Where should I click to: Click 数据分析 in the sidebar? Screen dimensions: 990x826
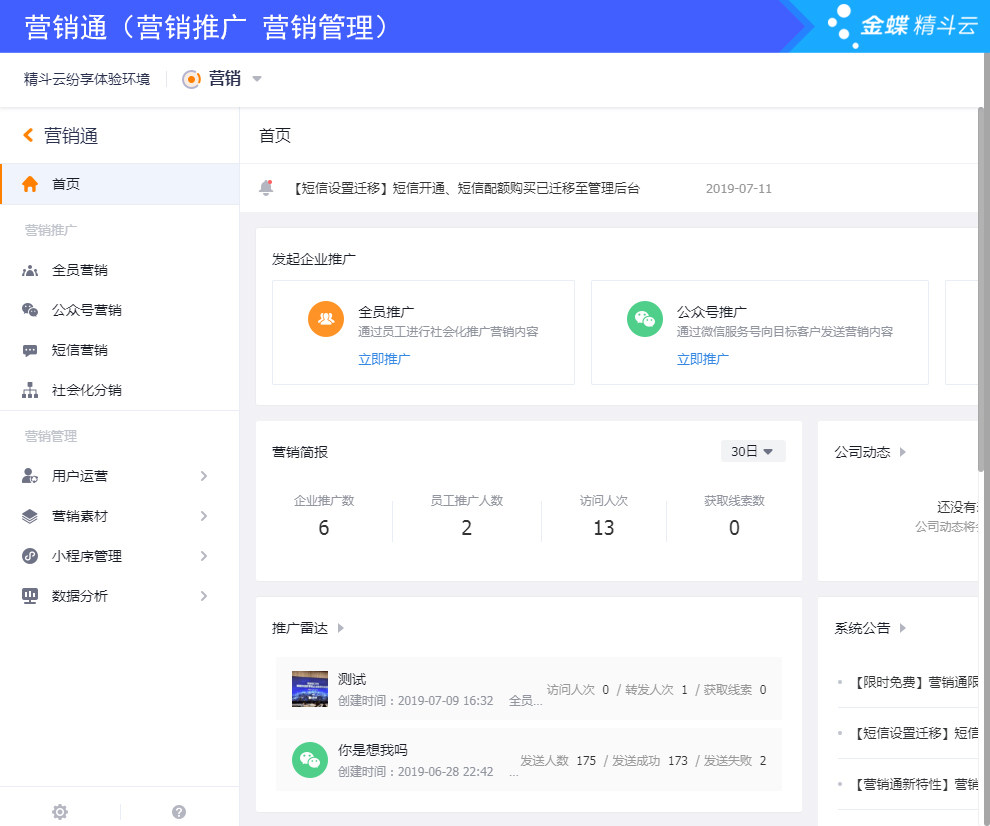pyautogui.click(x=80, y=596)
